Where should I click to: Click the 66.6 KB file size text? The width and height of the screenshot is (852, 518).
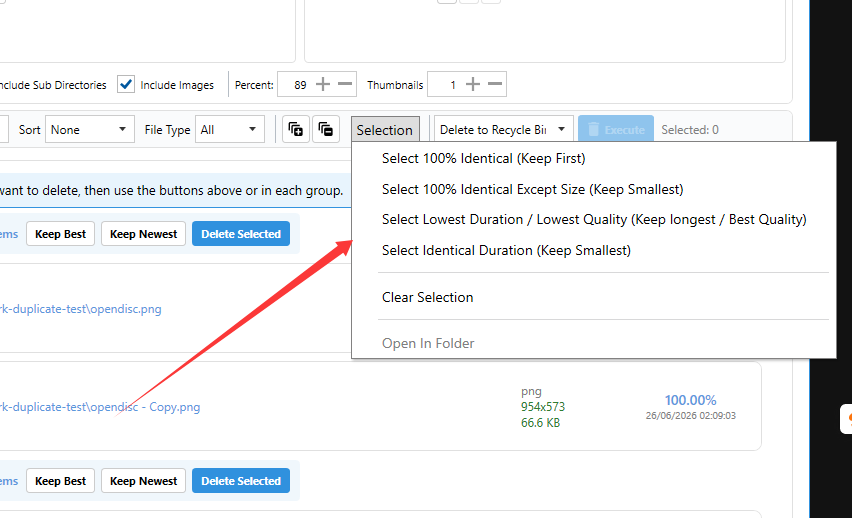540,423
